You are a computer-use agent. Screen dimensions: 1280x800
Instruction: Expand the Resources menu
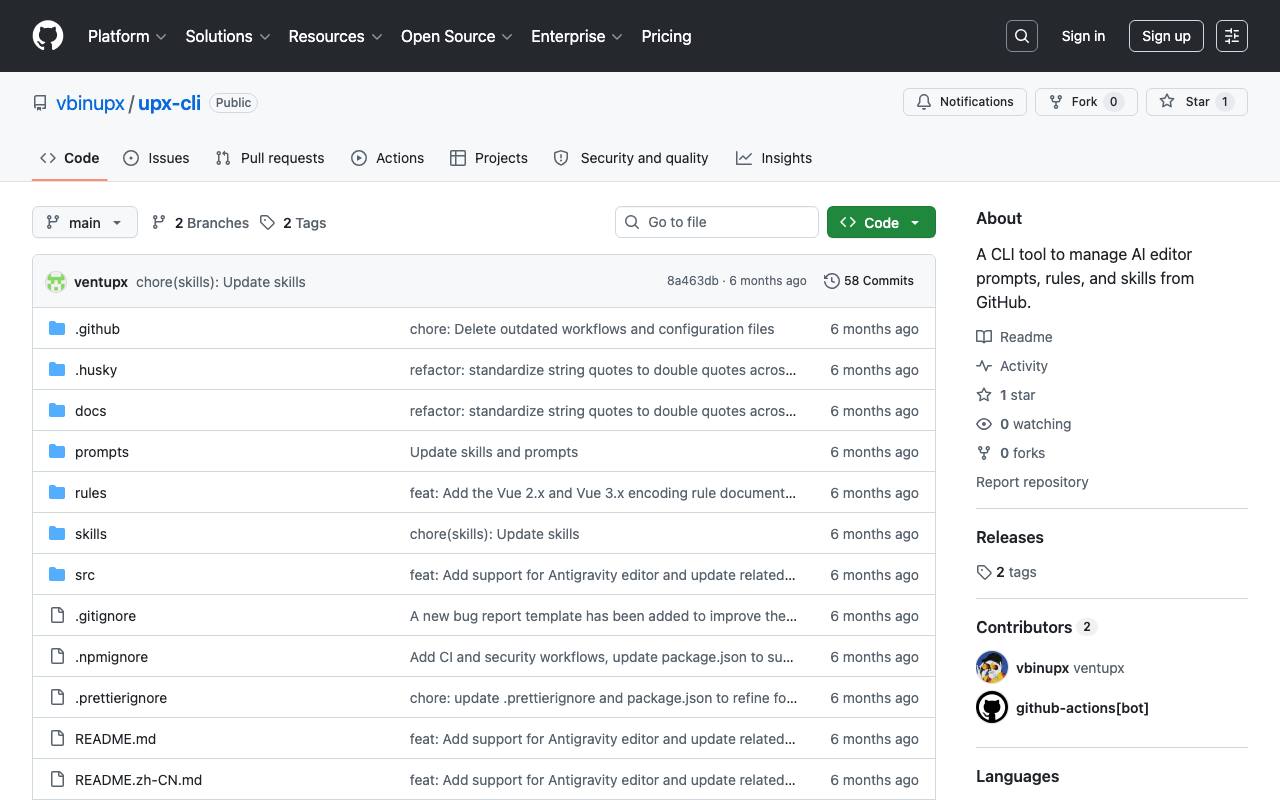pos(335,36)
